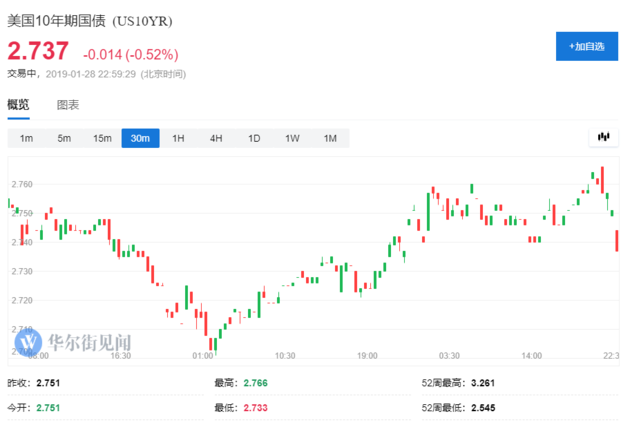Viewport: 630px width, 434px height.
Task: Click the active 30m interval button
Action: [x=140, y=138]
